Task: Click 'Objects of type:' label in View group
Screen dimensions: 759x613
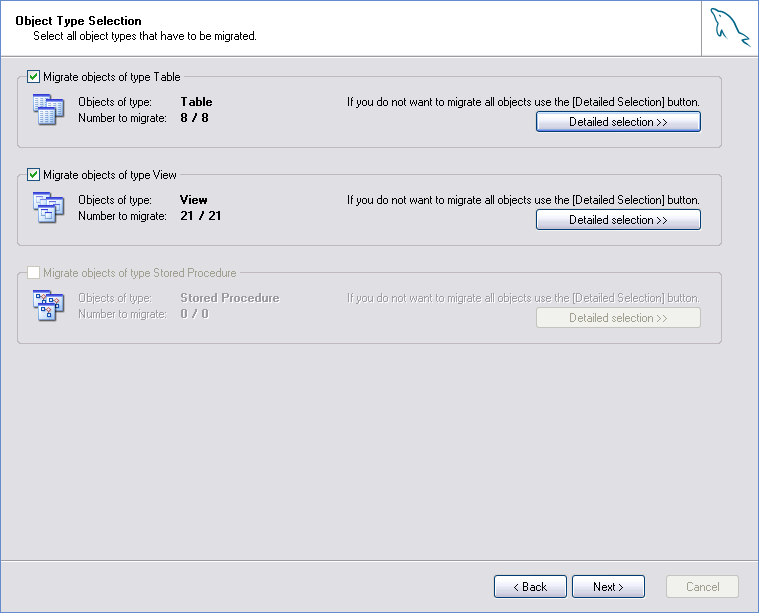Action: click(x=115, y=199)
